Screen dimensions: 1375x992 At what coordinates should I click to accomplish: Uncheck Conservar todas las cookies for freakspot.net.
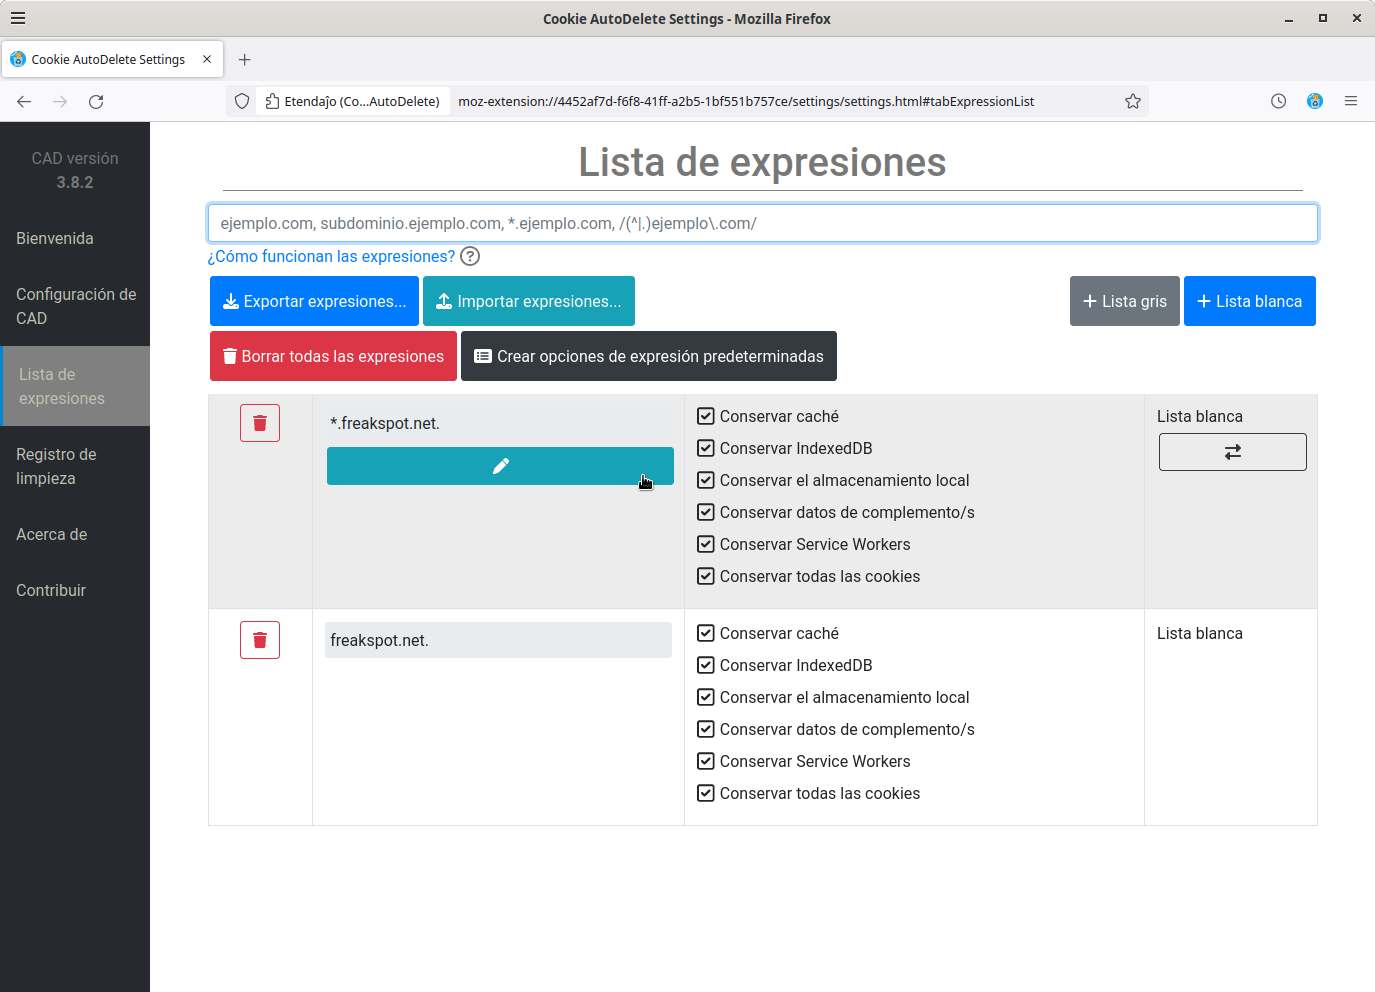pyautogui.click(x=706, y=794)
